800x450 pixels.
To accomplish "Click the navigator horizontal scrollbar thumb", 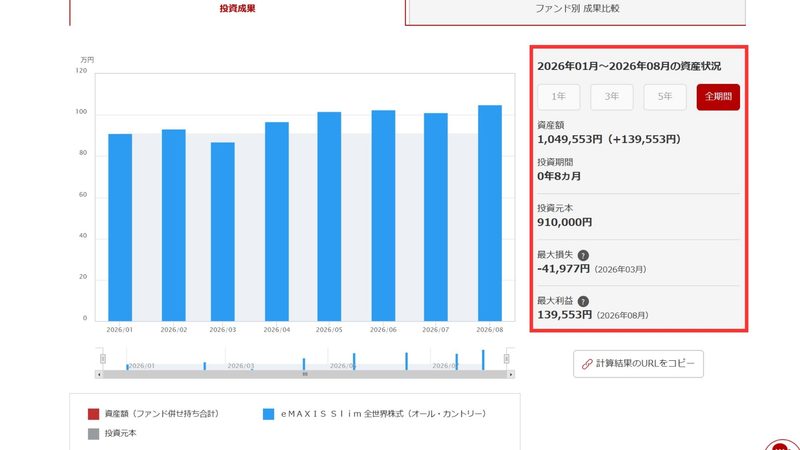I will pyautogui.click(x=305, y=374).
